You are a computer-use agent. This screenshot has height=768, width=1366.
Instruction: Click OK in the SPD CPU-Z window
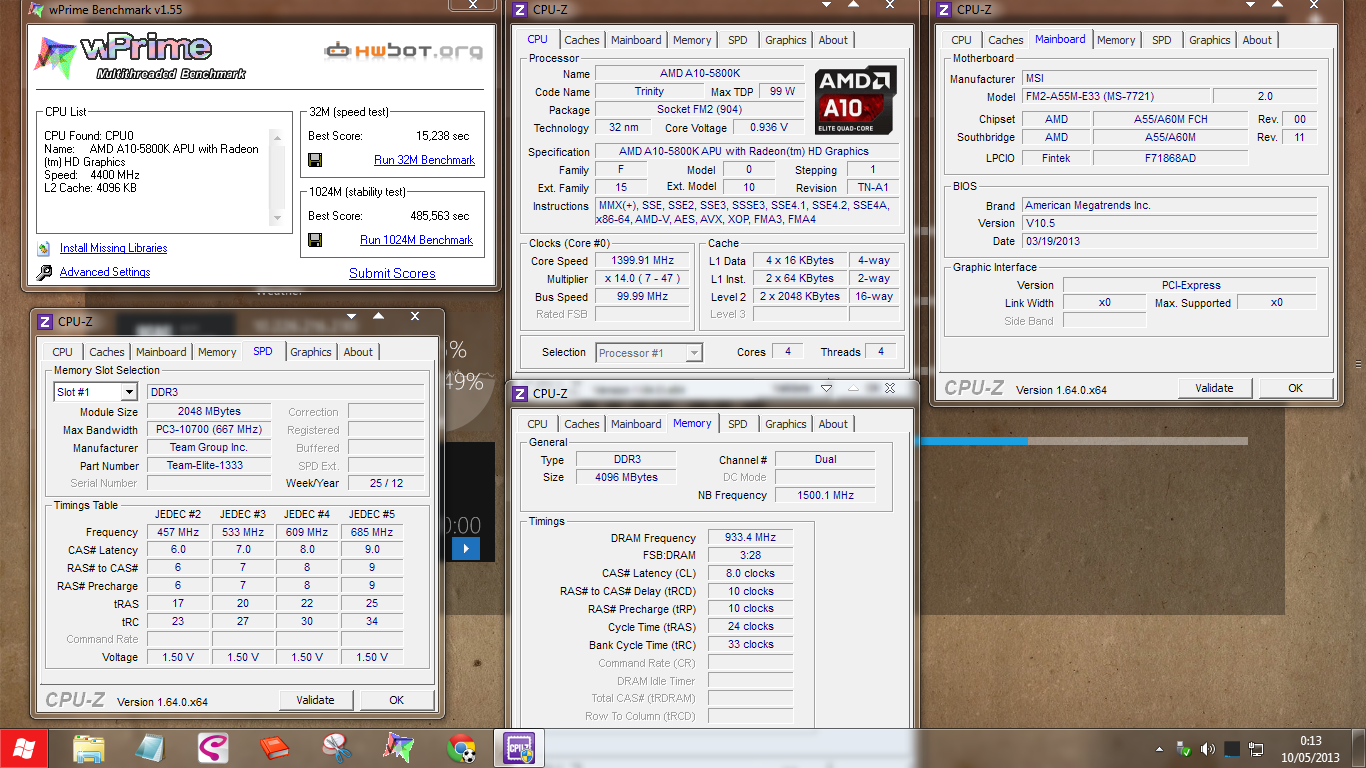coord(397,700)
